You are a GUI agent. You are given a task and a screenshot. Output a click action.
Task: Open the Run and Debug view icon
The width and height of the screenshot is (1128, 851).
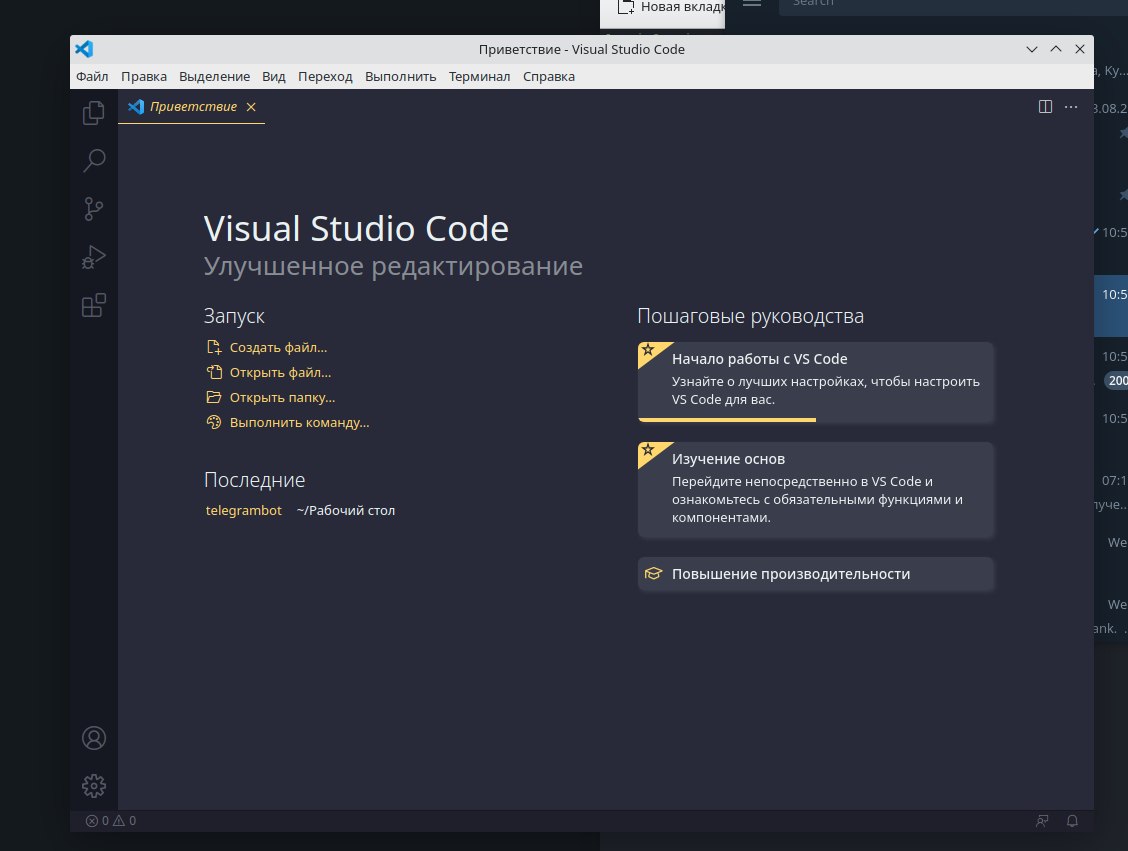click(x=94, y=257)
